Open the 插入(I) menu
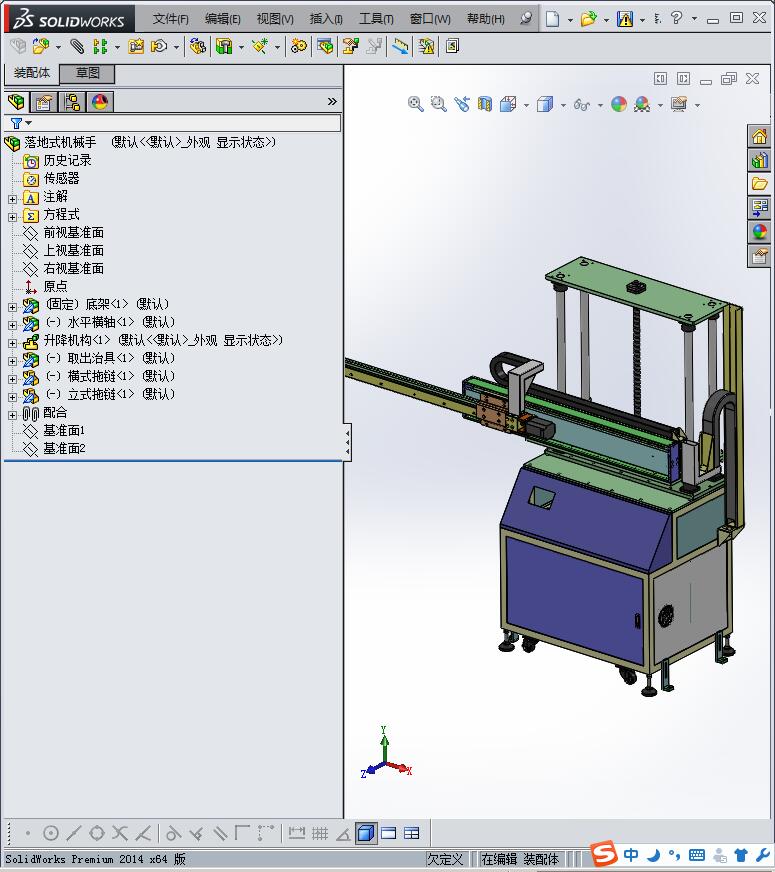The width and height of the screenshot is (775, 872). click(x=326, y=19)
